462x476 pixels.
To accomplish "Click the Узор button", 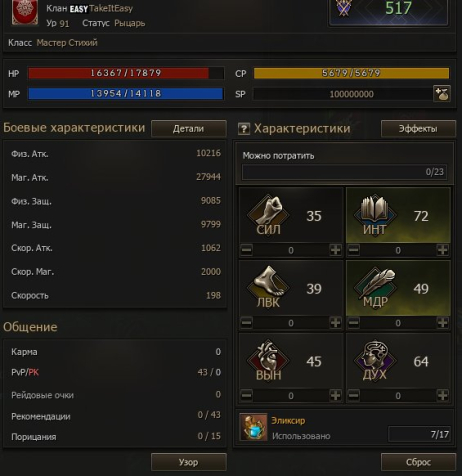I will click(189, 462).
